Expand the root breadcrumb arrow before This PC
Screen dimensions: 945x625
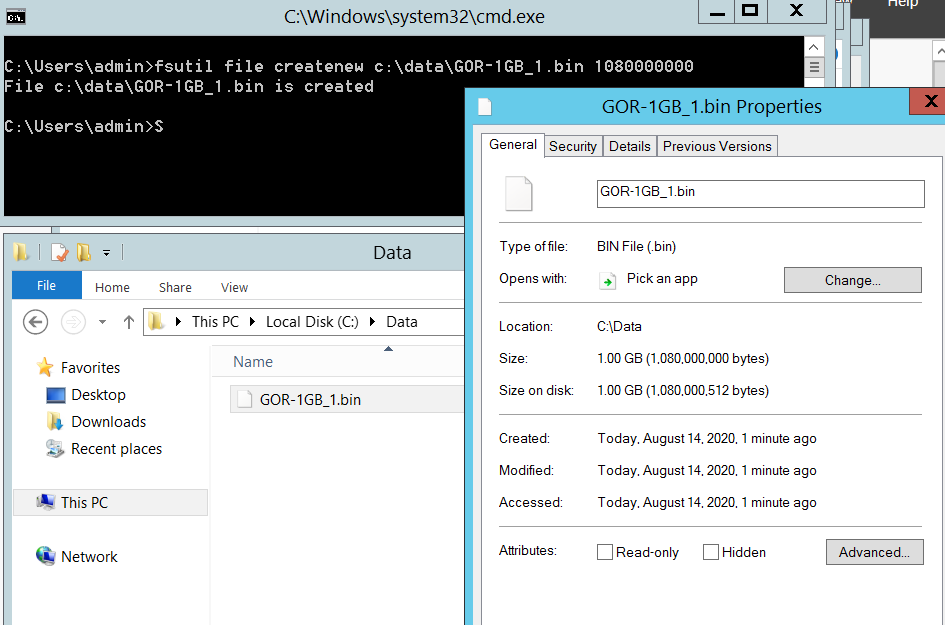[178, 322]
